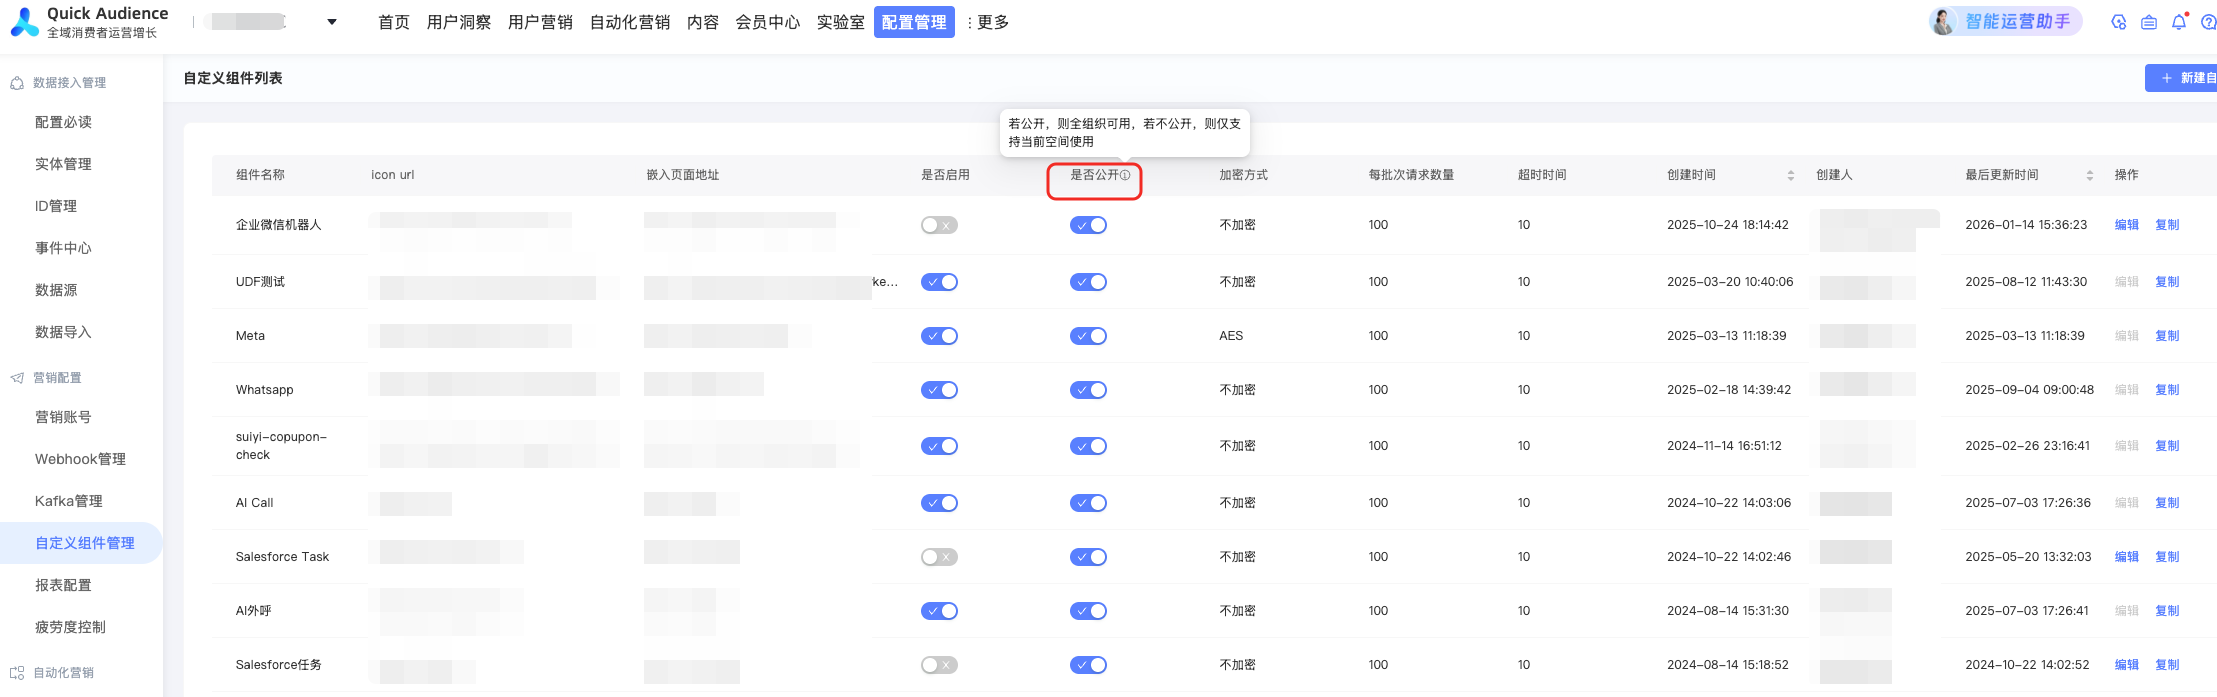Enable Salesforce Task 是否启用 switch

pos(939,557)
